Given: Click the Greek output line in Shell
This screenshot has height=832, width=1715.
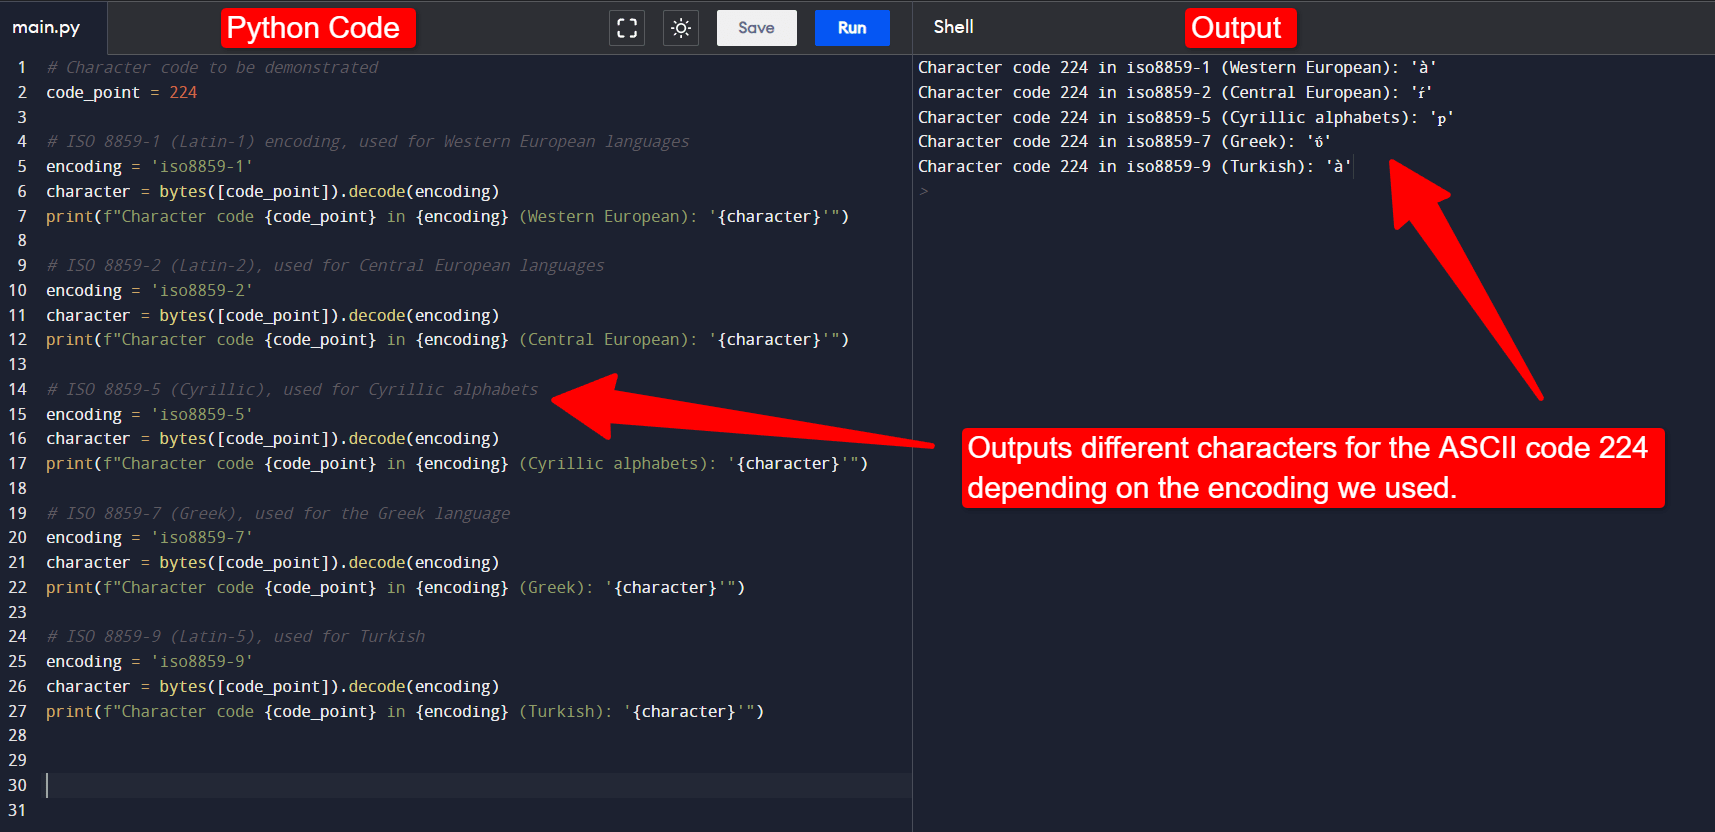Looking at the screenshot, I should pyautogui.click(x=1123, y=142).
